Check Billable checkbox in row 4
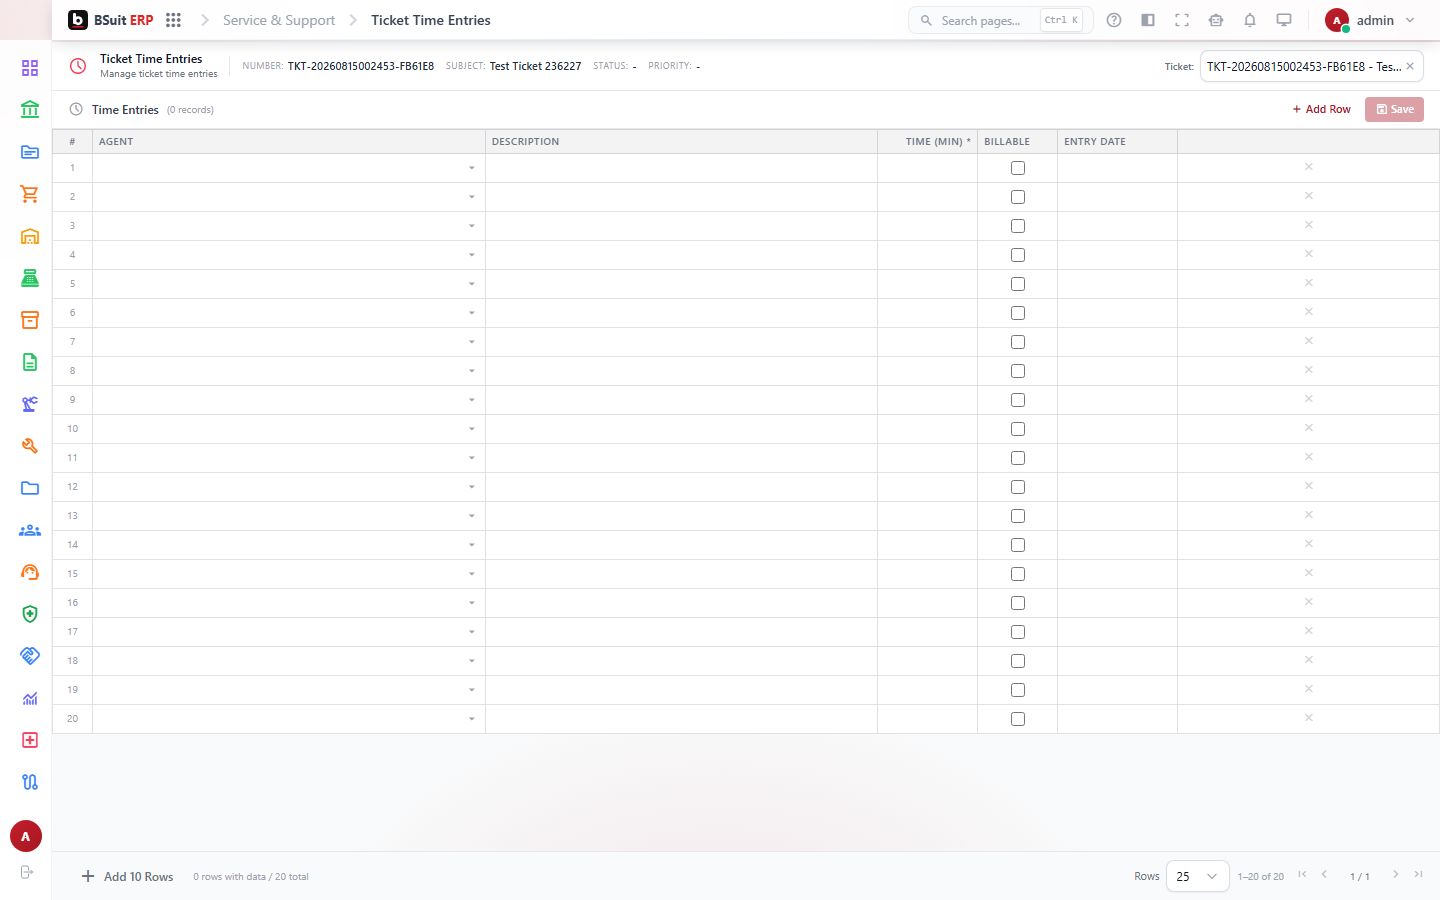This screenshot has width=1440, height=900. 1018,255
